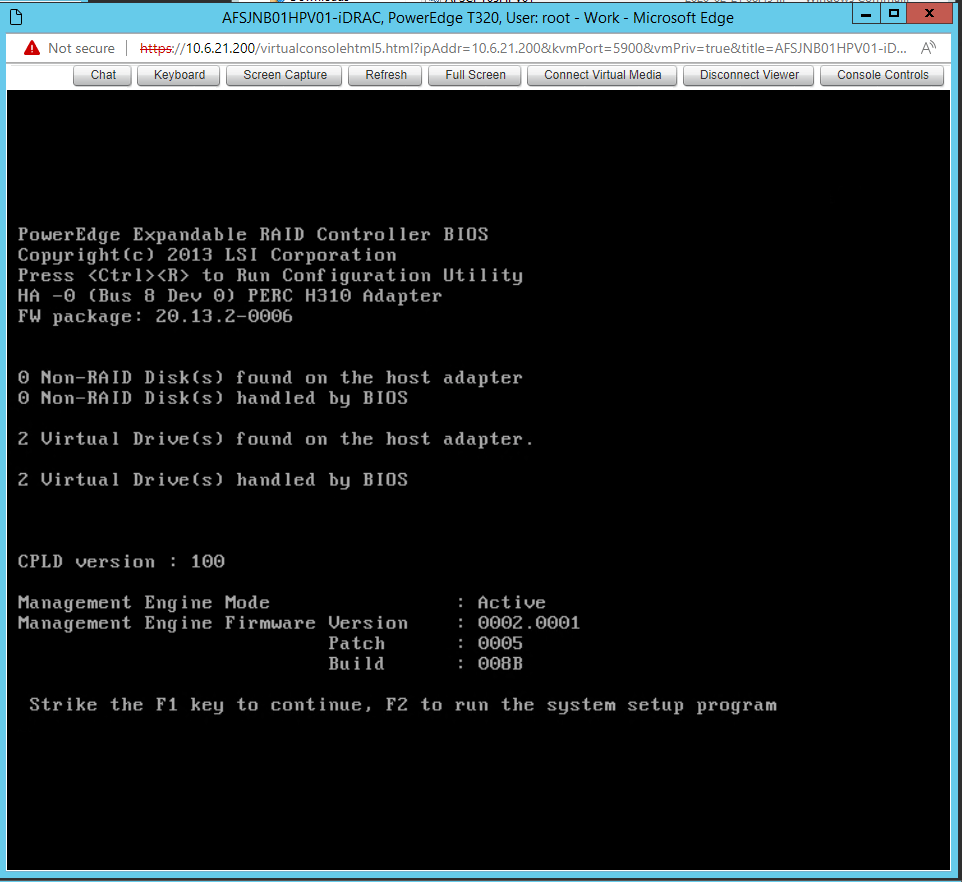Click '0 Non-RAID Disk(s) found on the host adapter' line
Image resolution: width=963 pixels, height=882 pixels.
(270, 378)
